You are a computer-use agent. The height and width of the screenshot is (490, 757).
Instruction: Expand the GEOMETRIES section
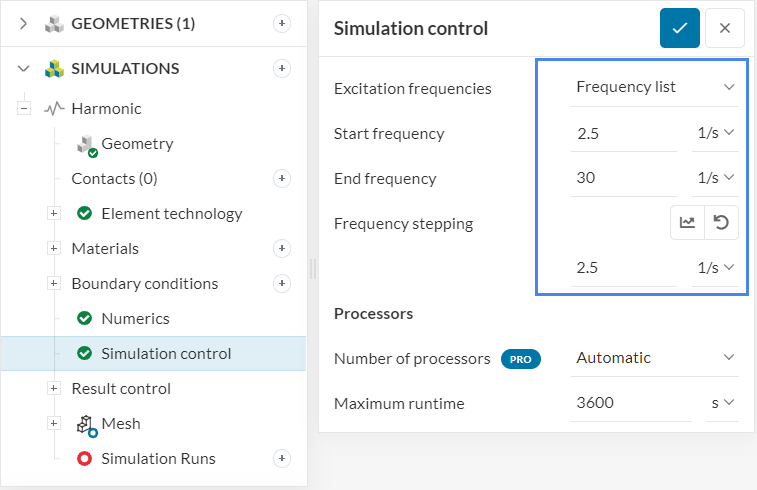pos(24,24)
